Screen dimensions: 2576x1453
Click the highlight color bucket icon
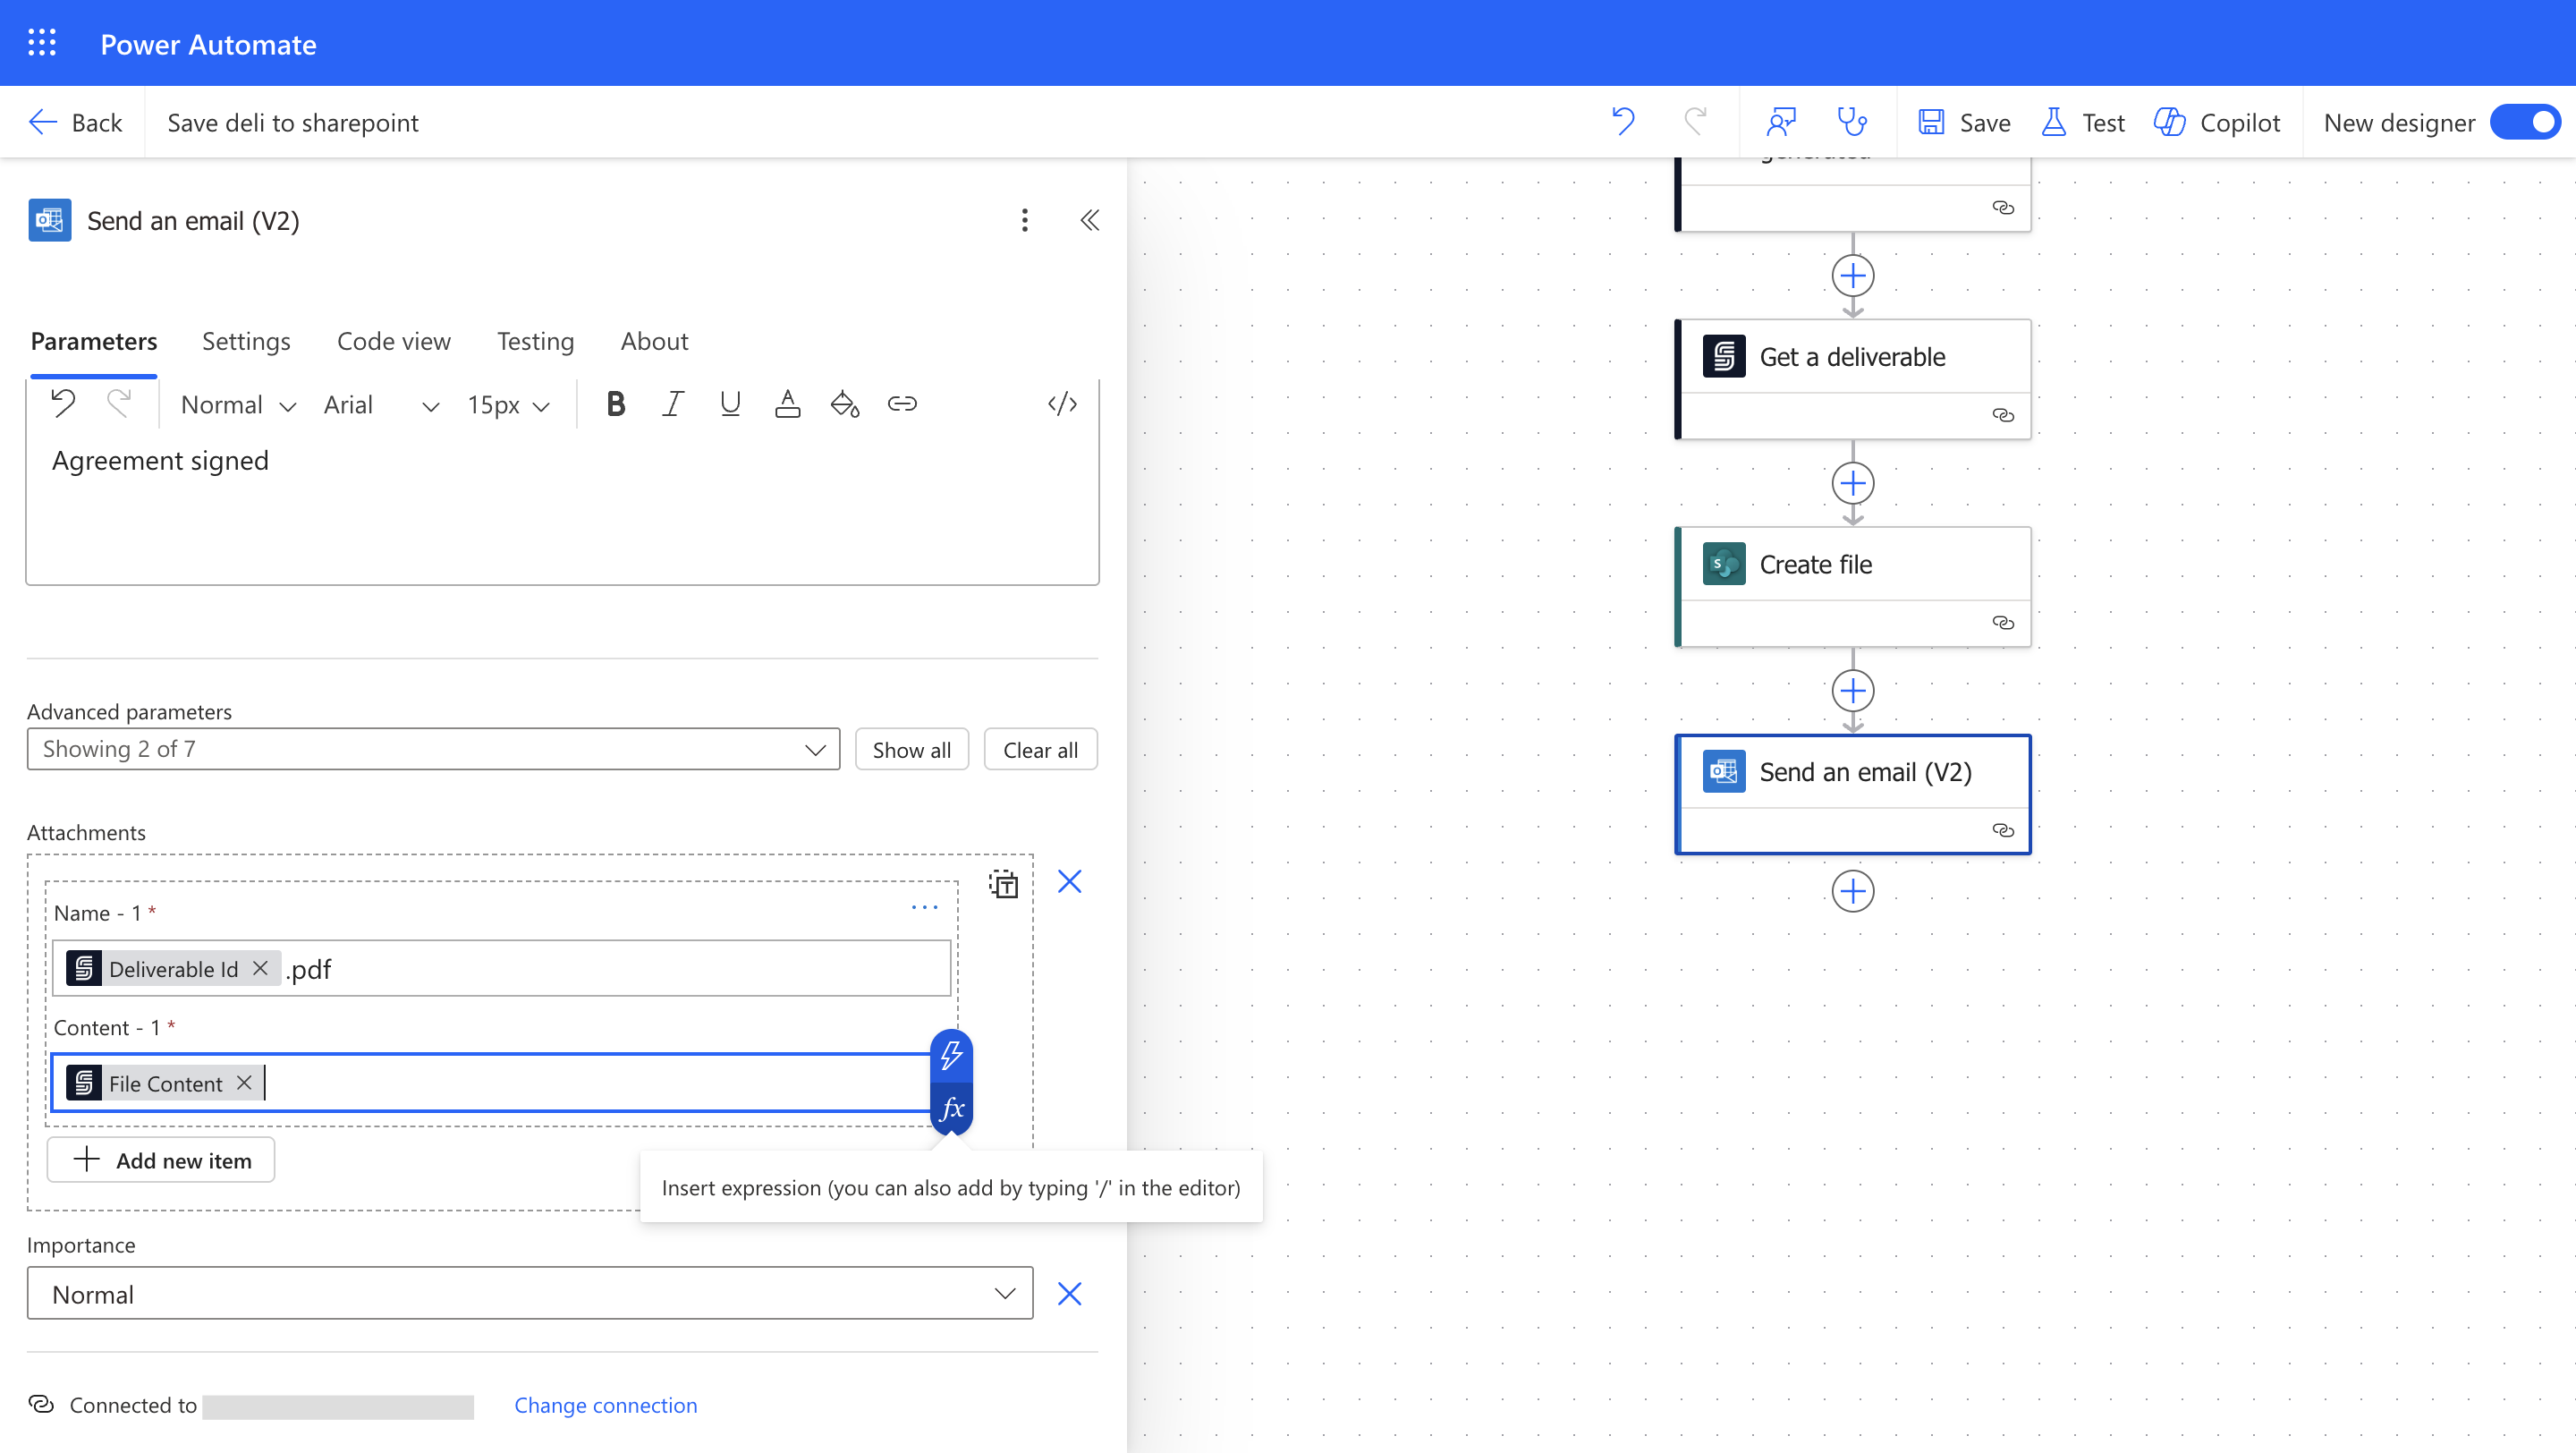coord(845,404)
